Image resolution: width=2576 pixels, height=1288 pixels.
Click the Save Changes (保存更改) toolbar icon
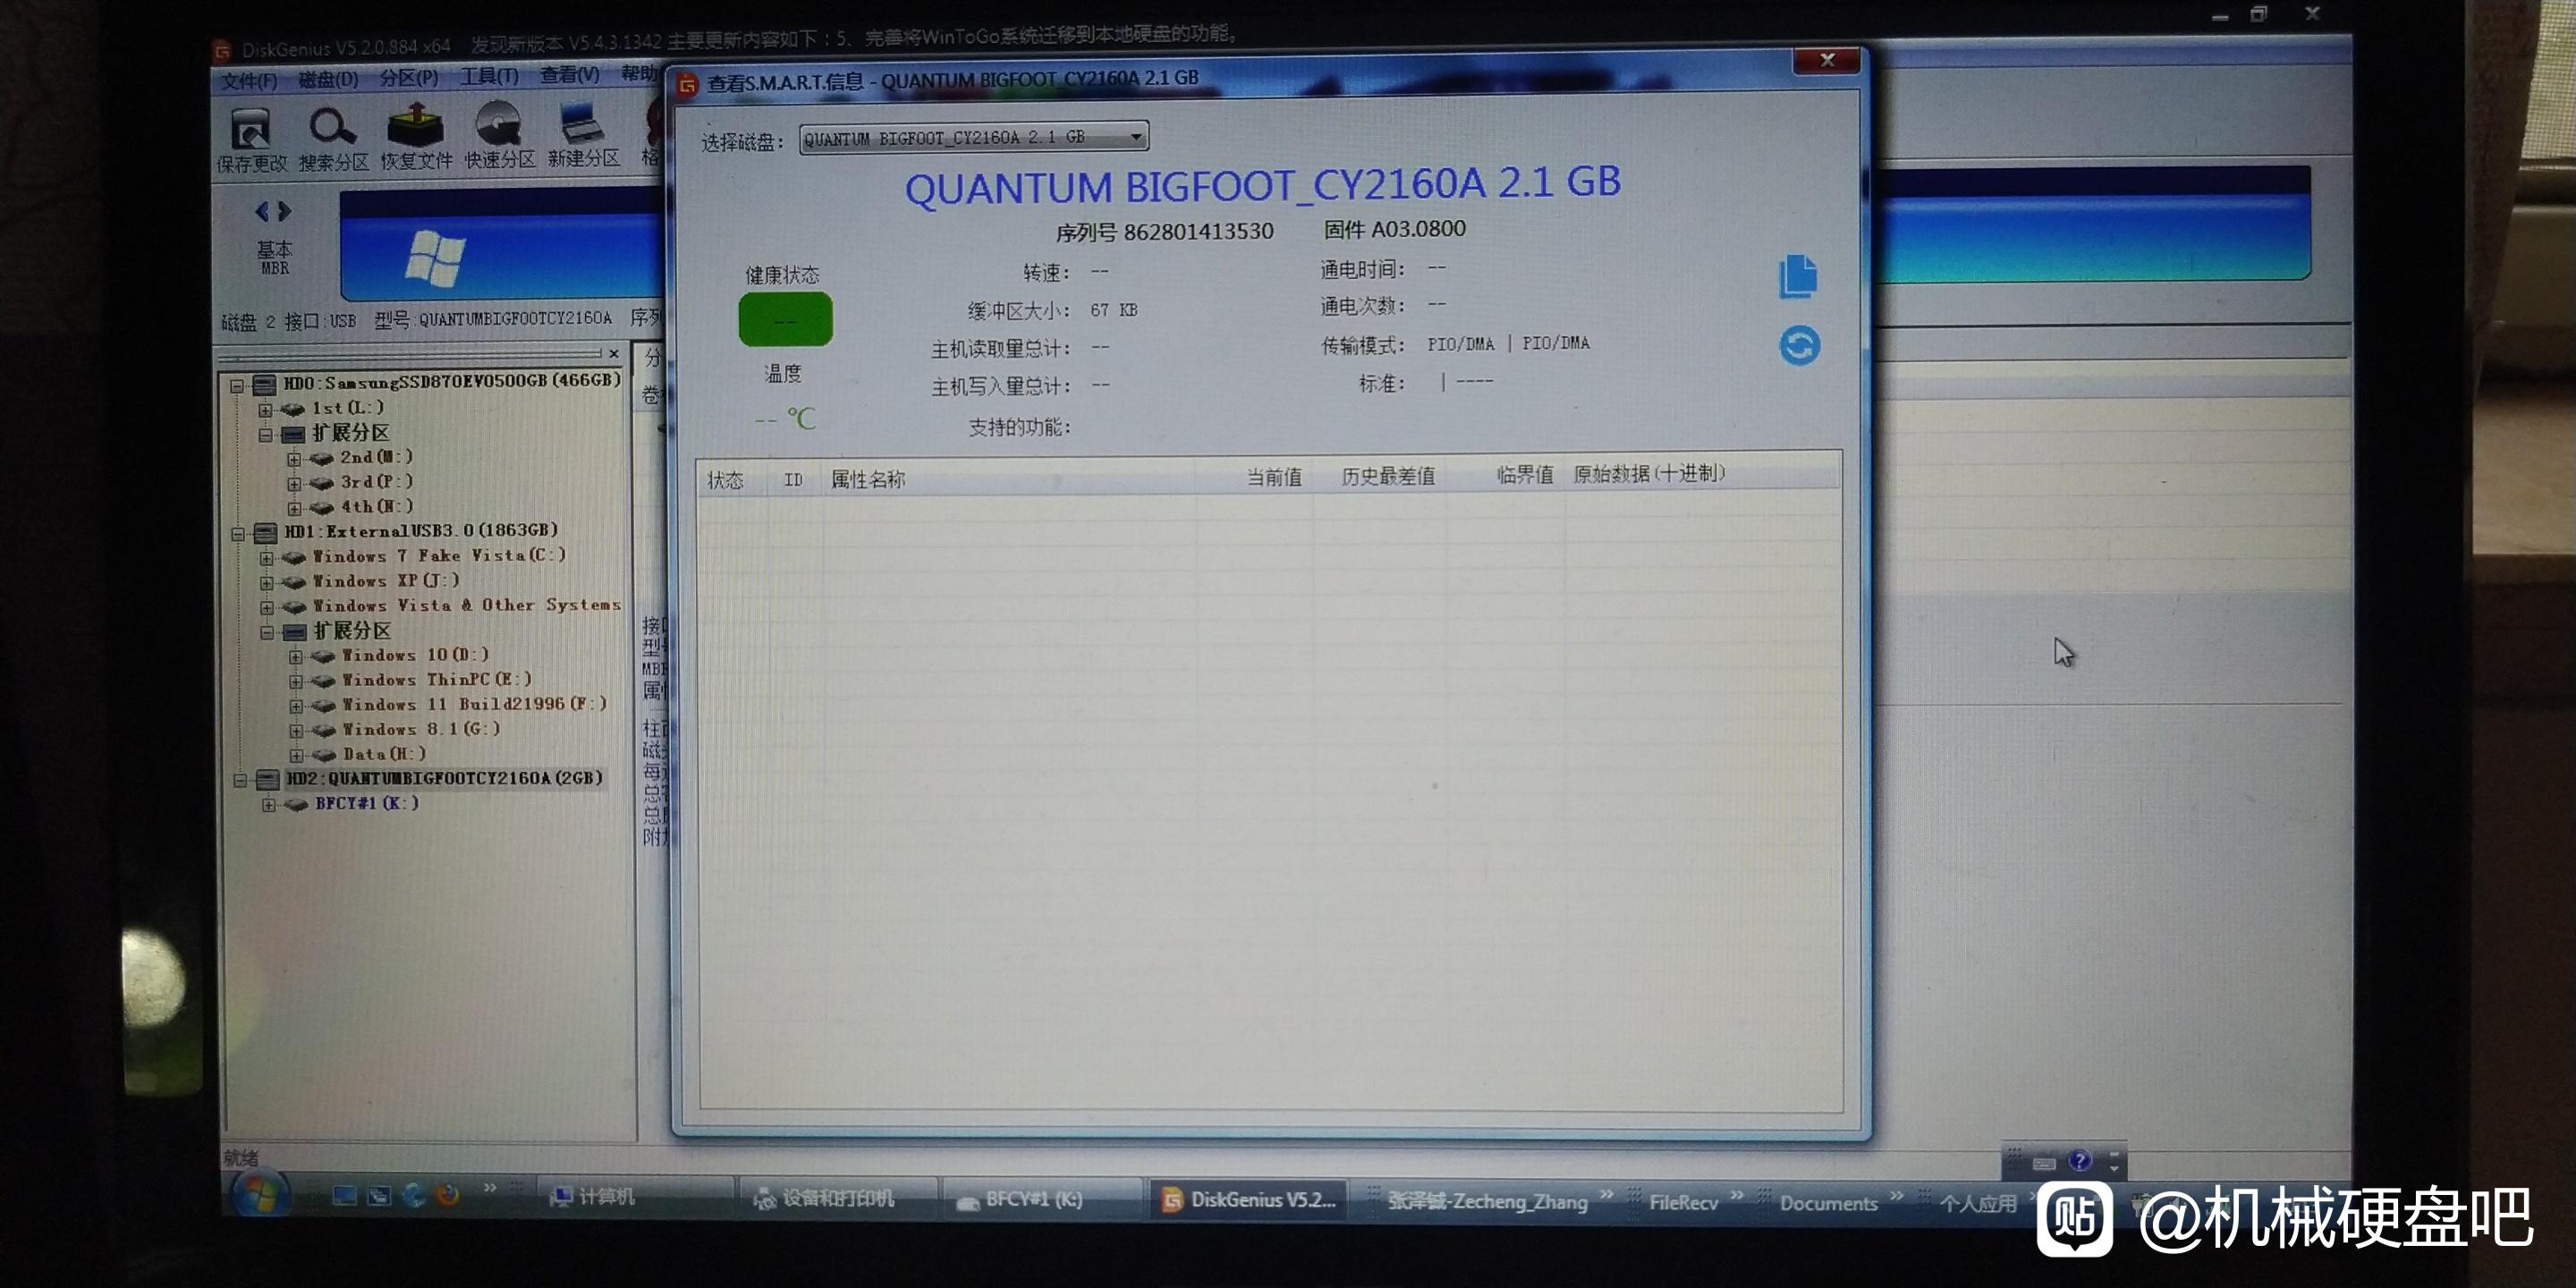tap(250, 131)
